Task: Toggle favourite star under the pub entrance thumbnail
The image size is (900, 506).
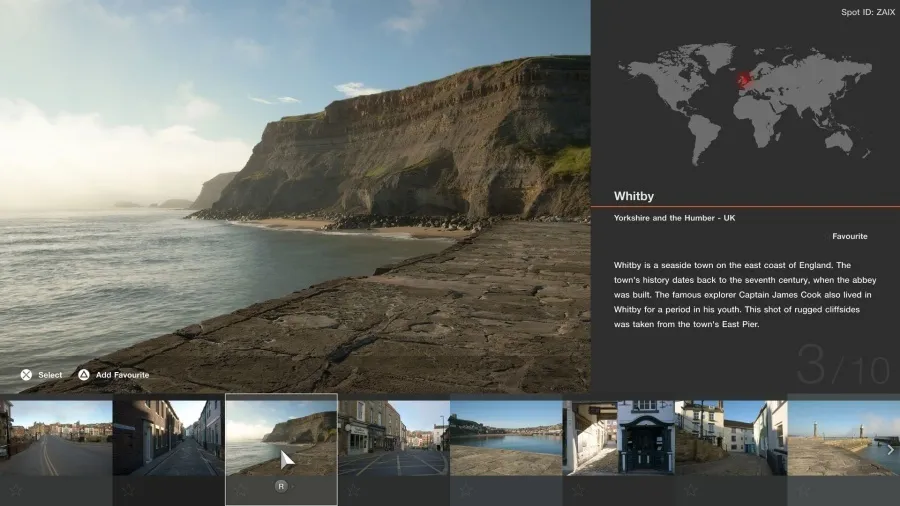Action: [x=578, y=490]
